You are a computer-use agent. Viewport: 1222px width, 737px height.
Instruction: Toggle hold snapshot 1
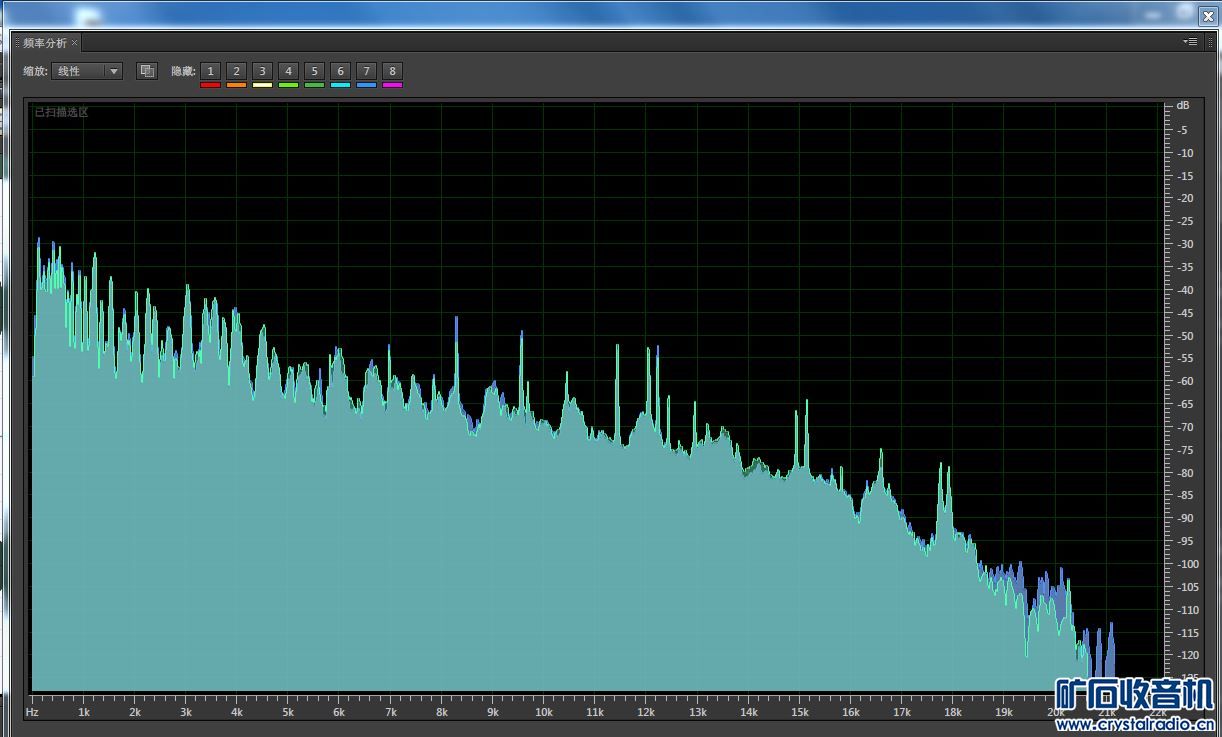coord(210,71)
